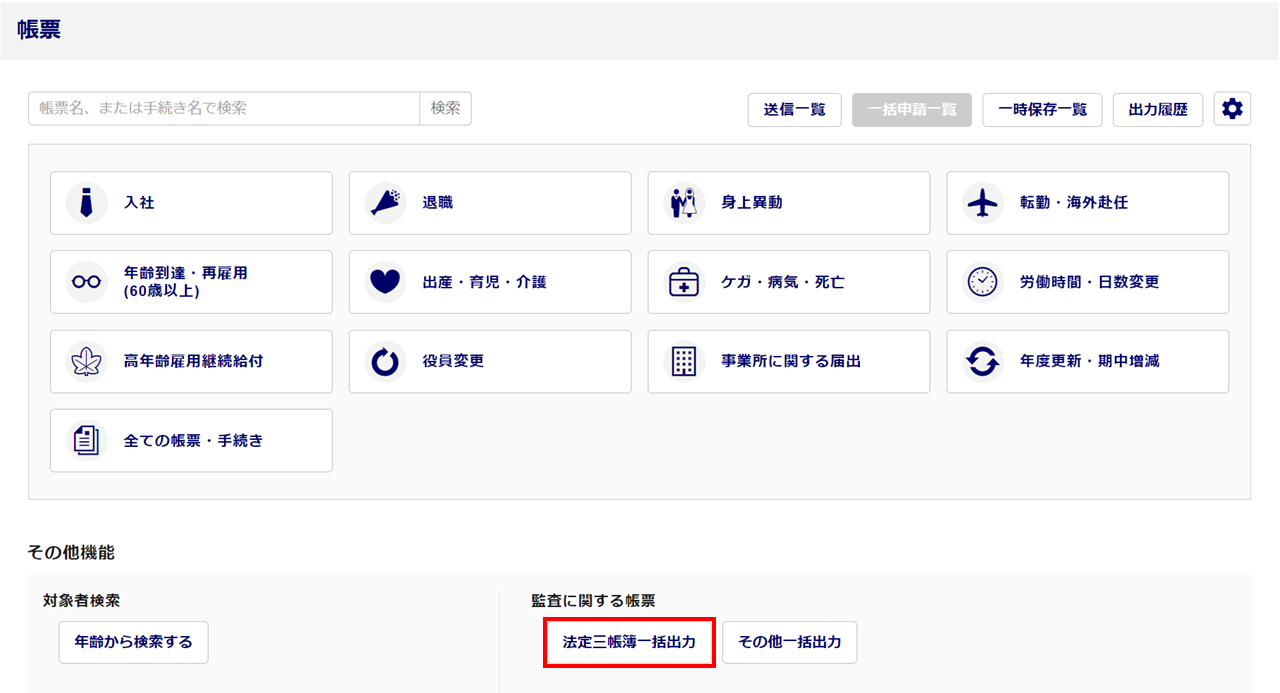Image resolution: width=1280 pixels, height=693 pixels.
Task: Open the 送信一覧 list
Action: pos(795,110)
